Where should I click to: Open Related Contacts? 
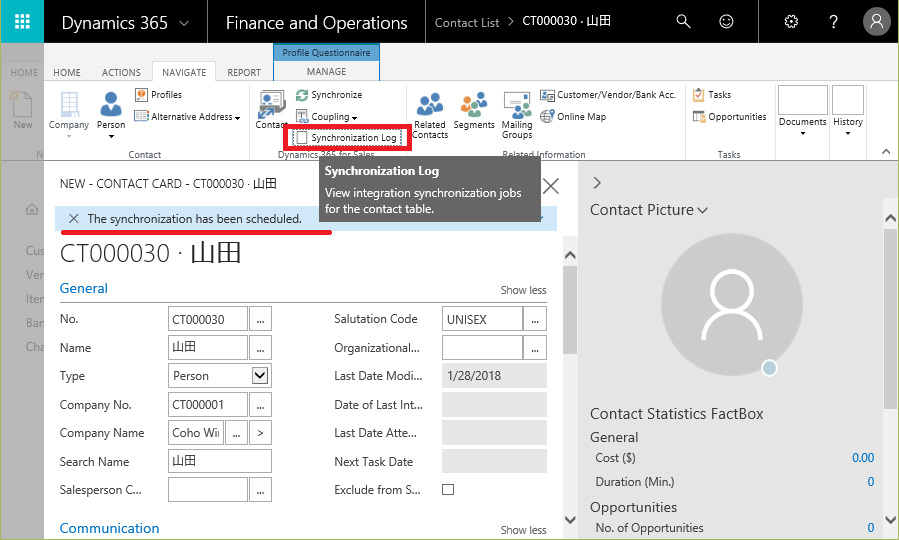[x=430, y=115]
